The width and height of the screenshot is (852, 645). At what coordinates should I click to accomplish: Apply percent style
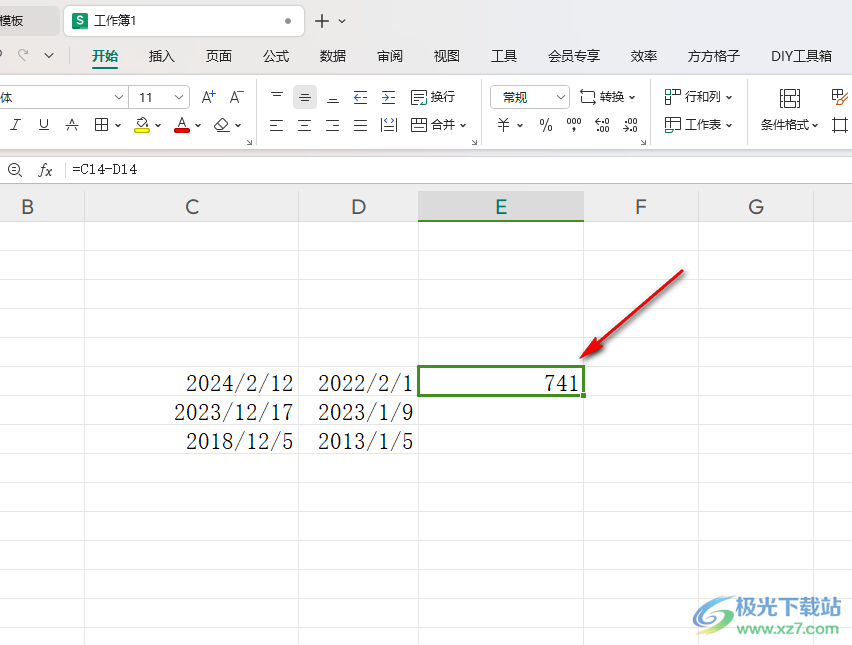546,125
